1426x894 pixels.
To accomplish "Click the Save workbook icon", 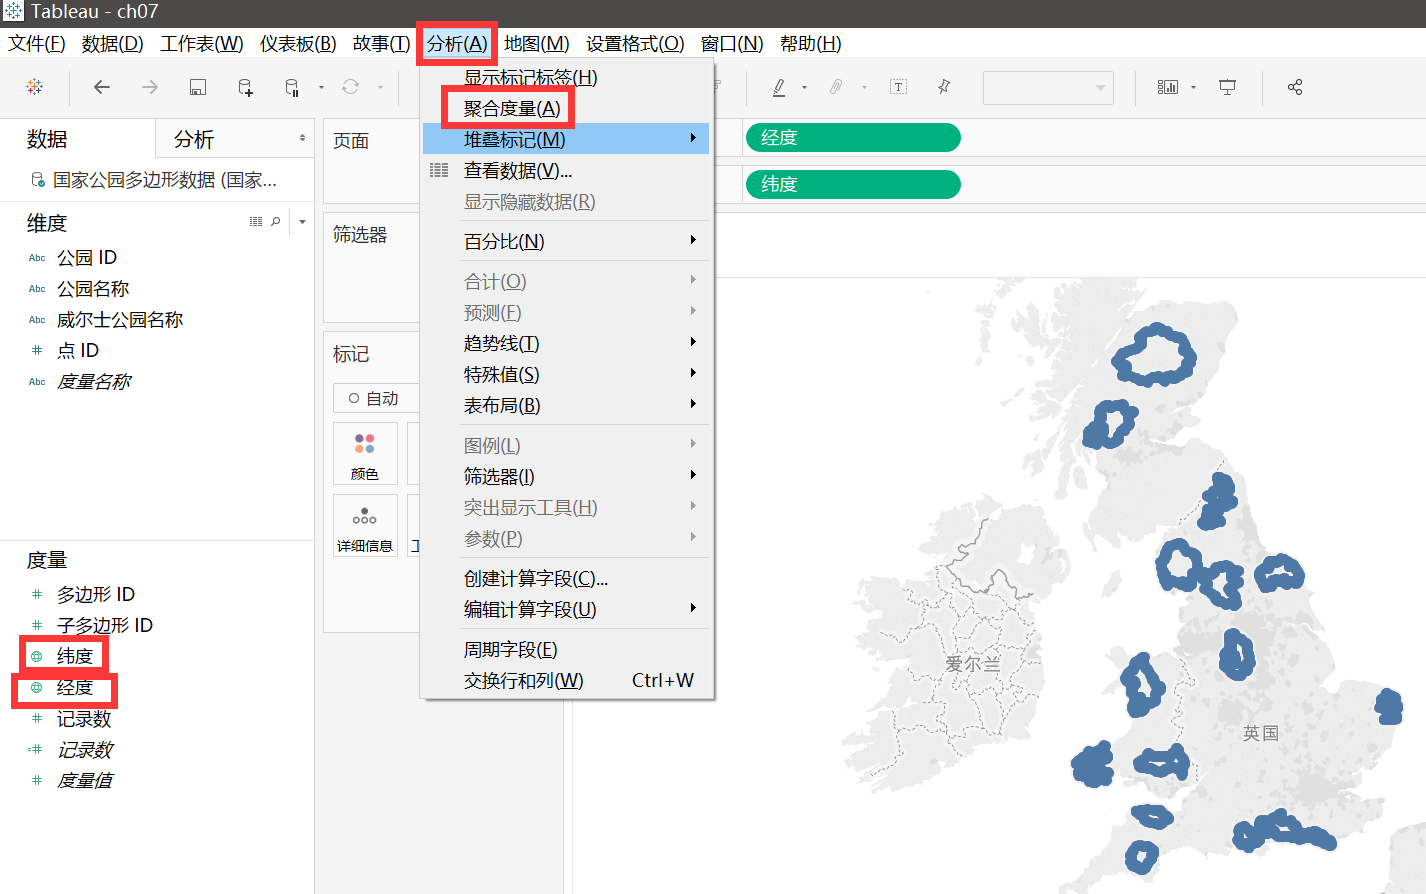I will pyautogui.click(x=197, y=87).
